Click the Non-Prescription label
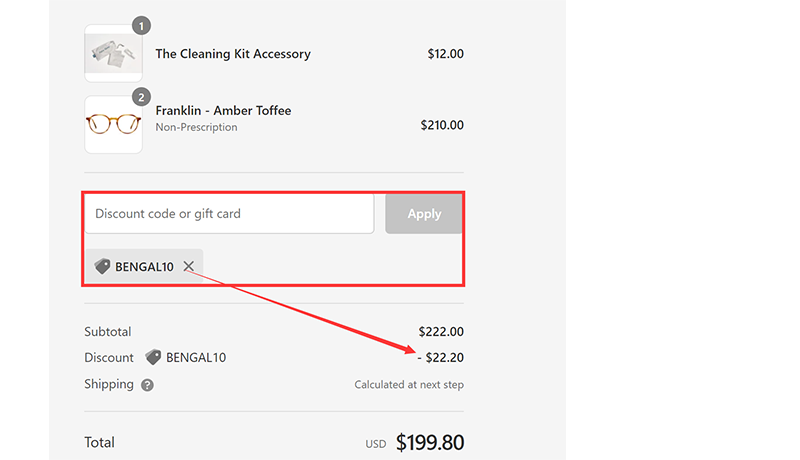Image resolution: width=800 pixels, height=460 pixels. pos(196,128)
